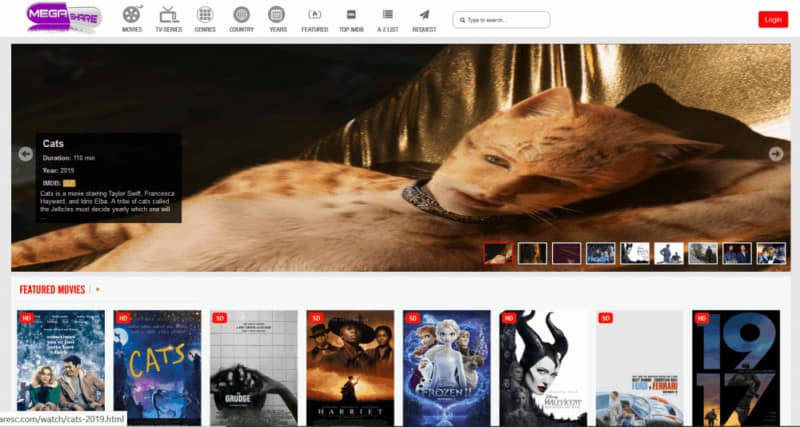Click the HD badge on Maleficent poster
The height and width of the screenshot is (427, 800).
(509, 318)
